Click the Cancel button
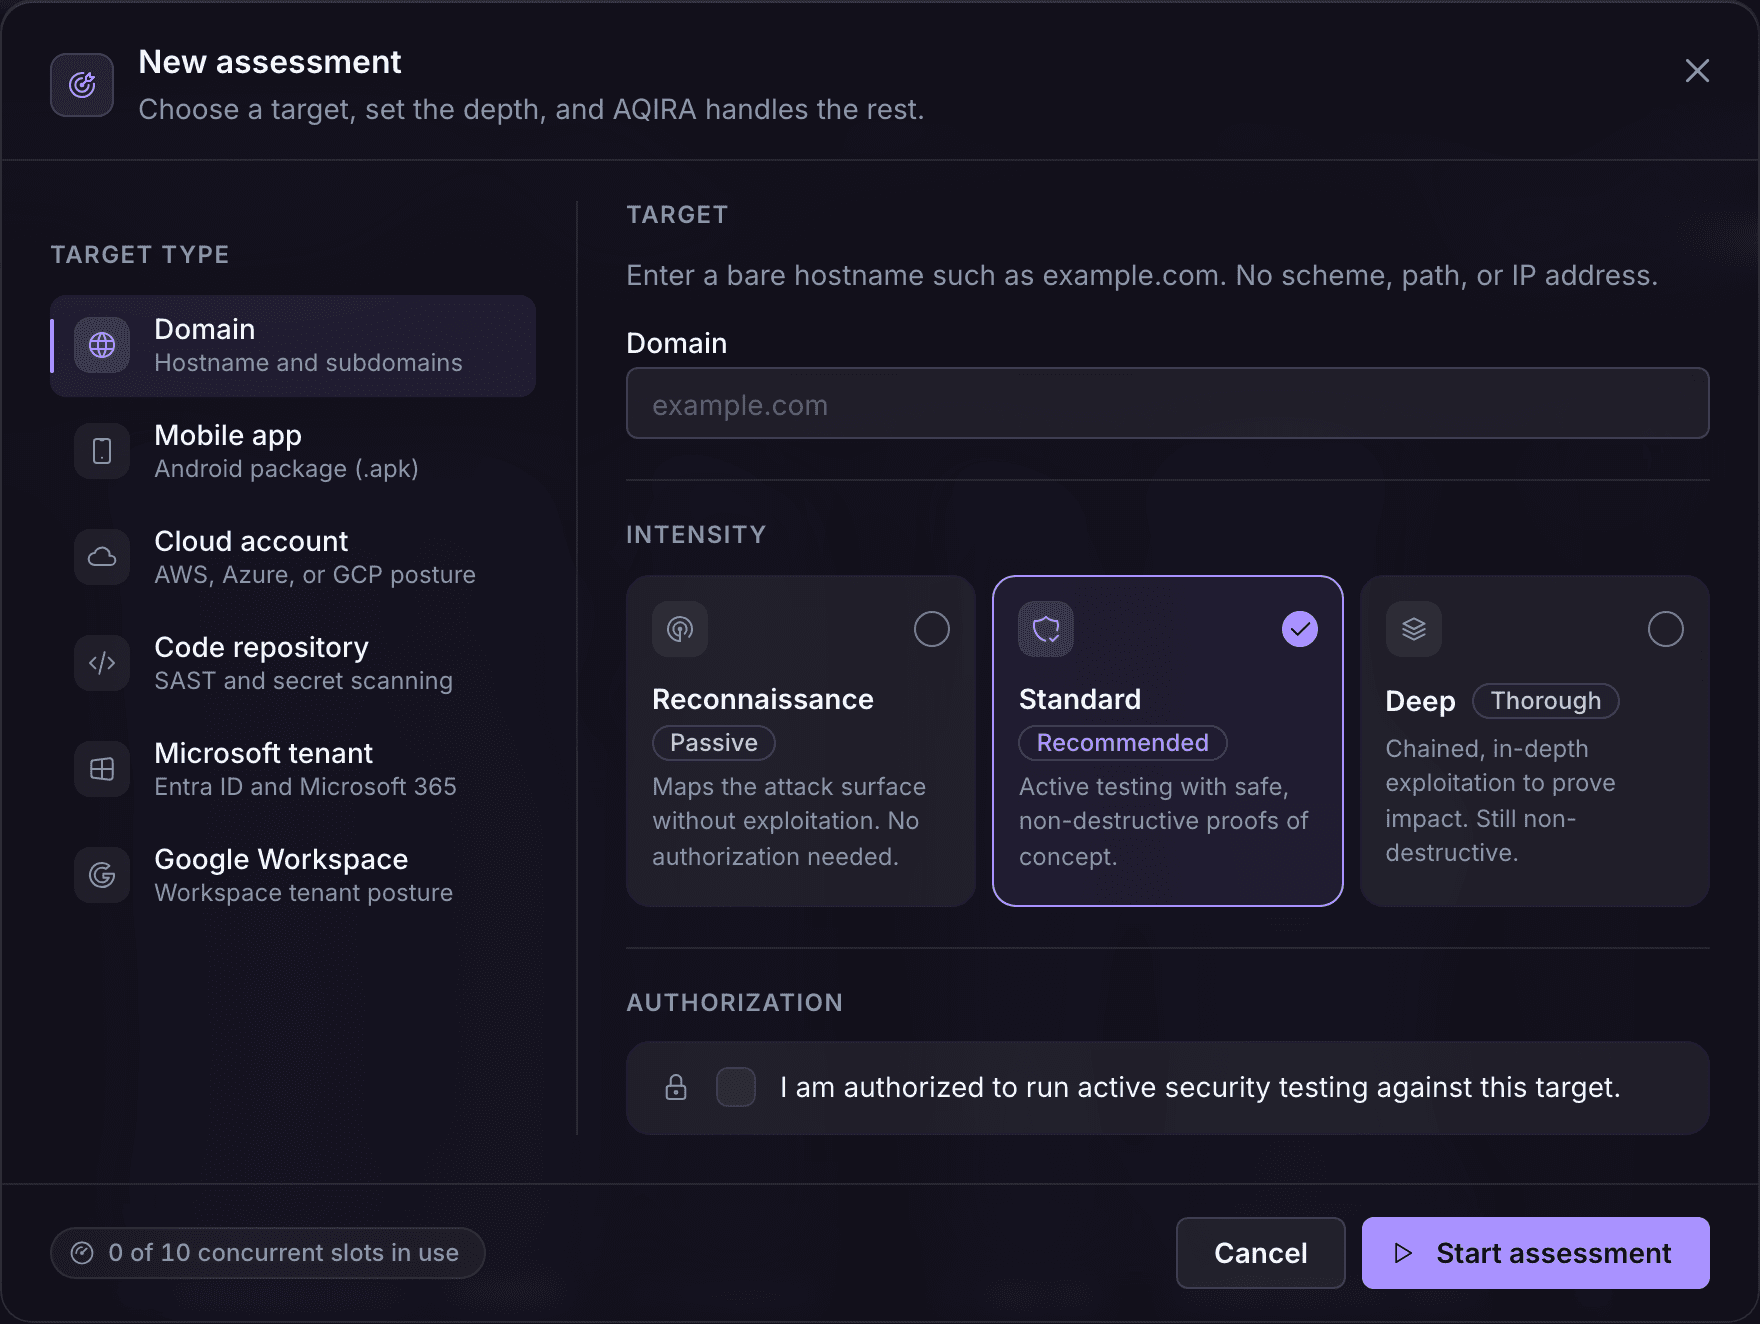Viewport: 1760px width, 1324px height. (x=1261, y=1253)
